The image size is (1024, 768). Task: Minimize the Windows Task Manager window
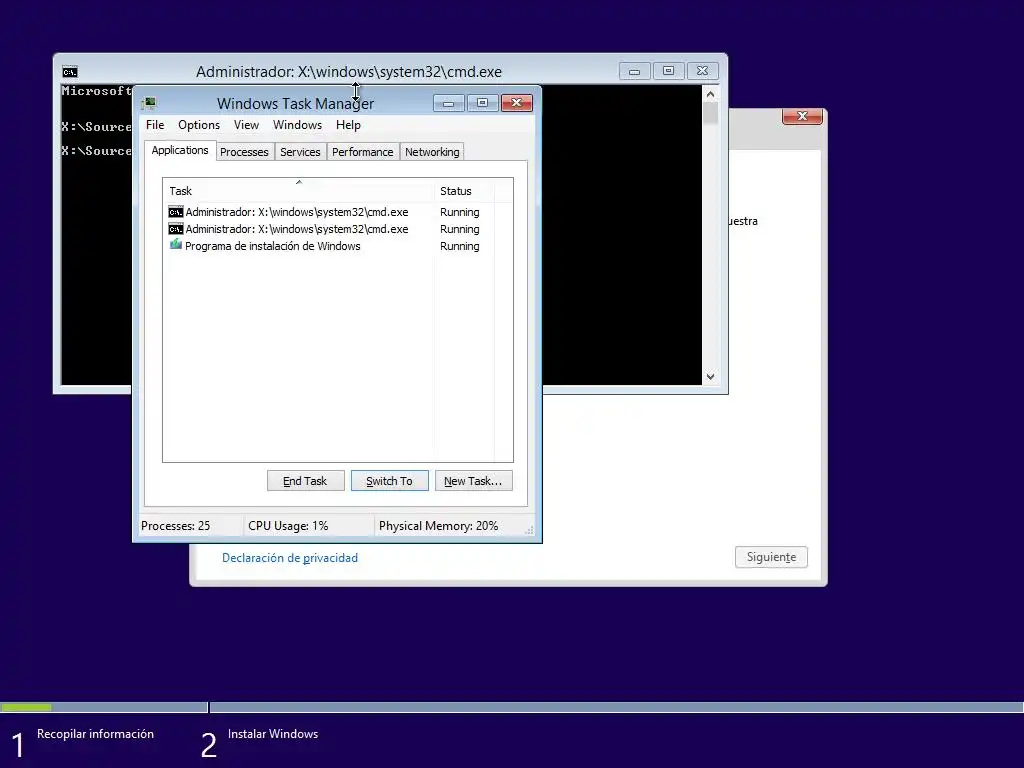(449, 103)
